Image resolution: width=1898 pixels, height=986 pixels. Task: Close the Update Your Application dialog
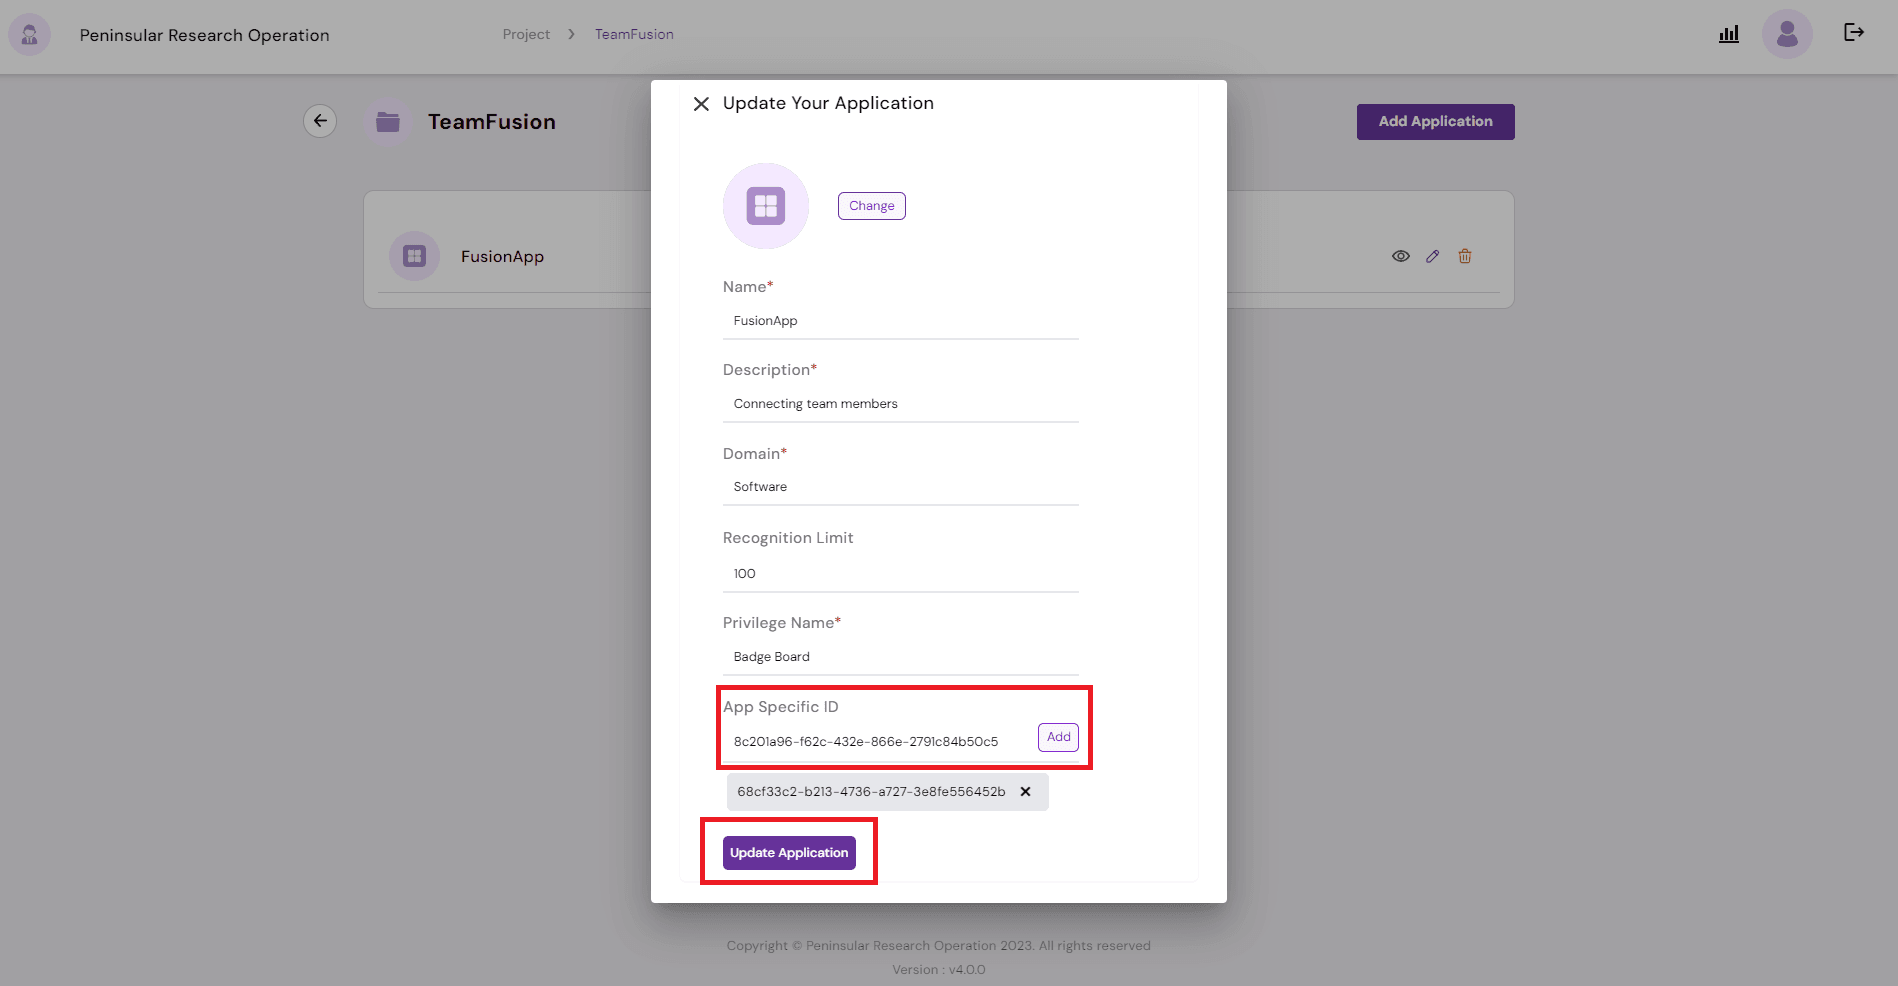point(701,104)
